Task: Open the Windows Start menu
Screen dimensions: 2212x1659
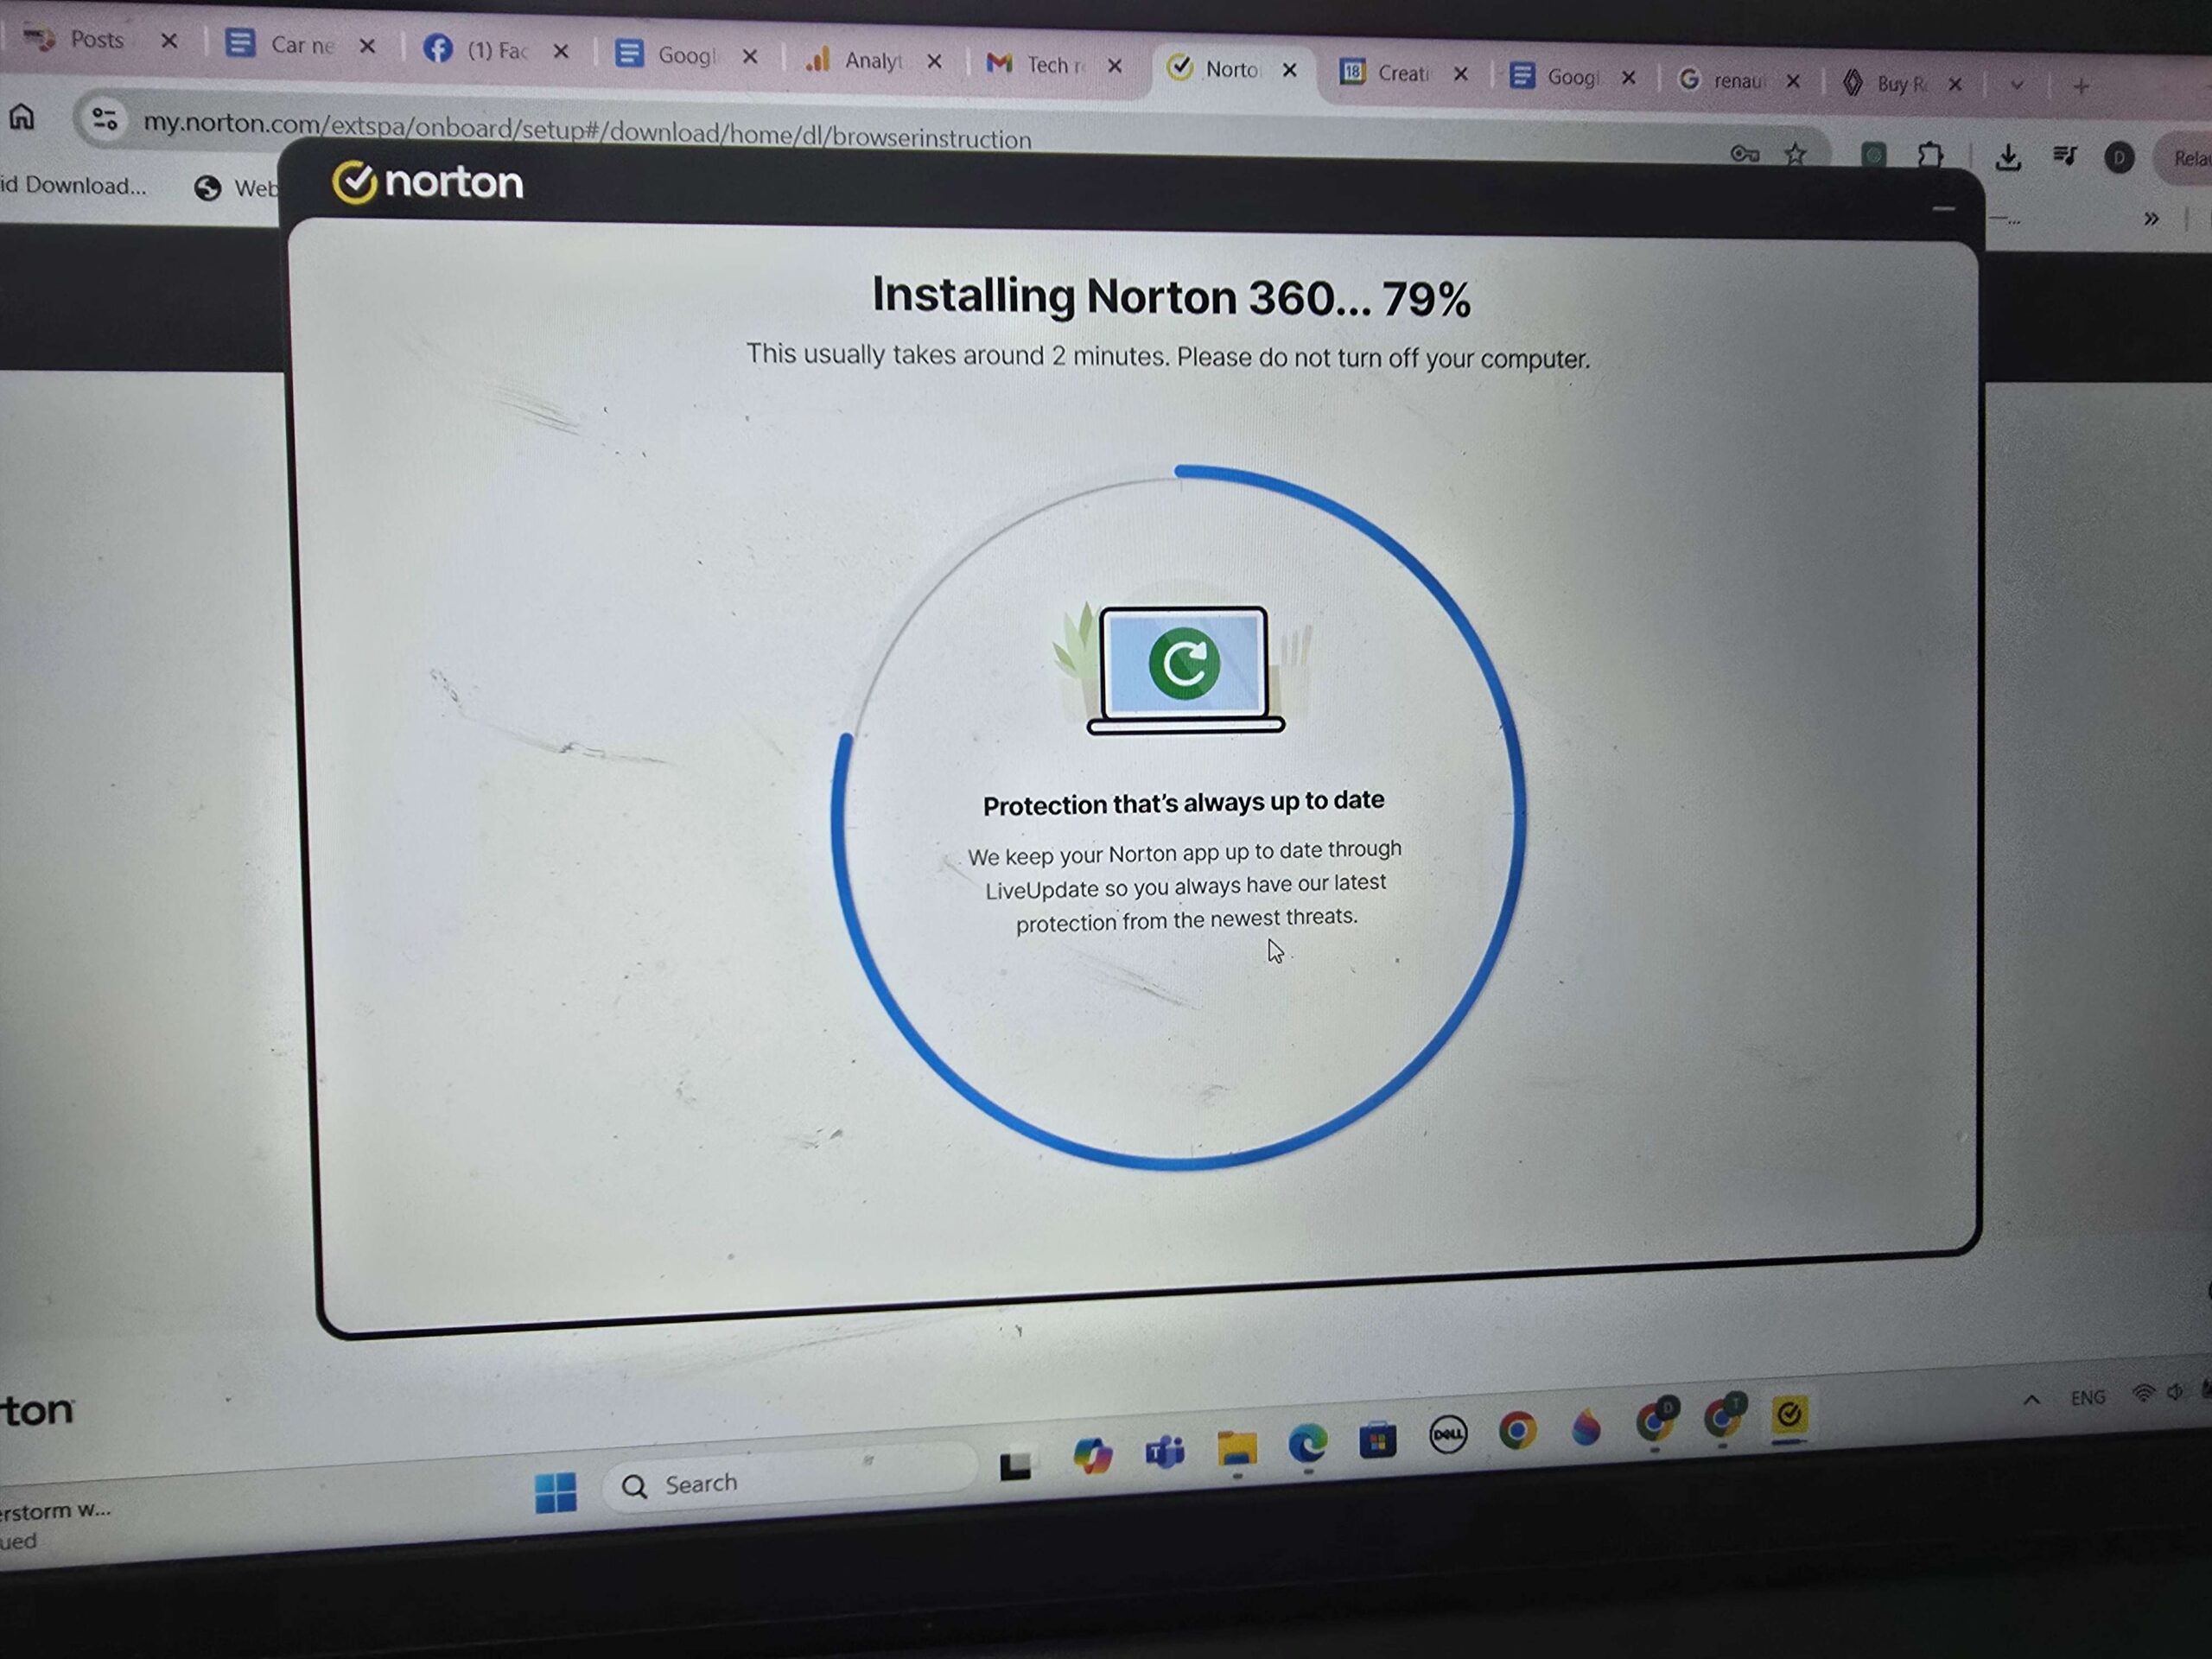Action: click(555, 1492)
